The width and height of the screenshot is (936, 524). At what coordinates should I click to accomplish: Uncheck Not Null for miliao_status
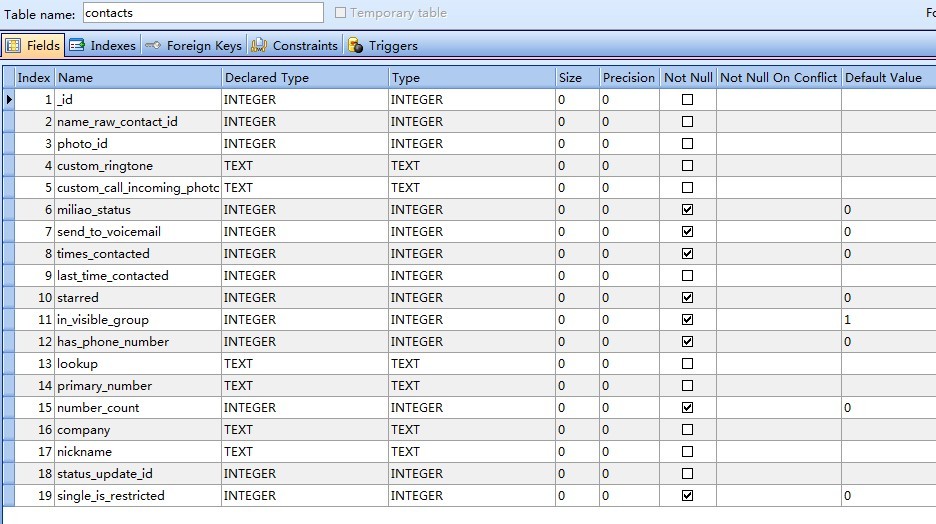click(x=687, y=210)
